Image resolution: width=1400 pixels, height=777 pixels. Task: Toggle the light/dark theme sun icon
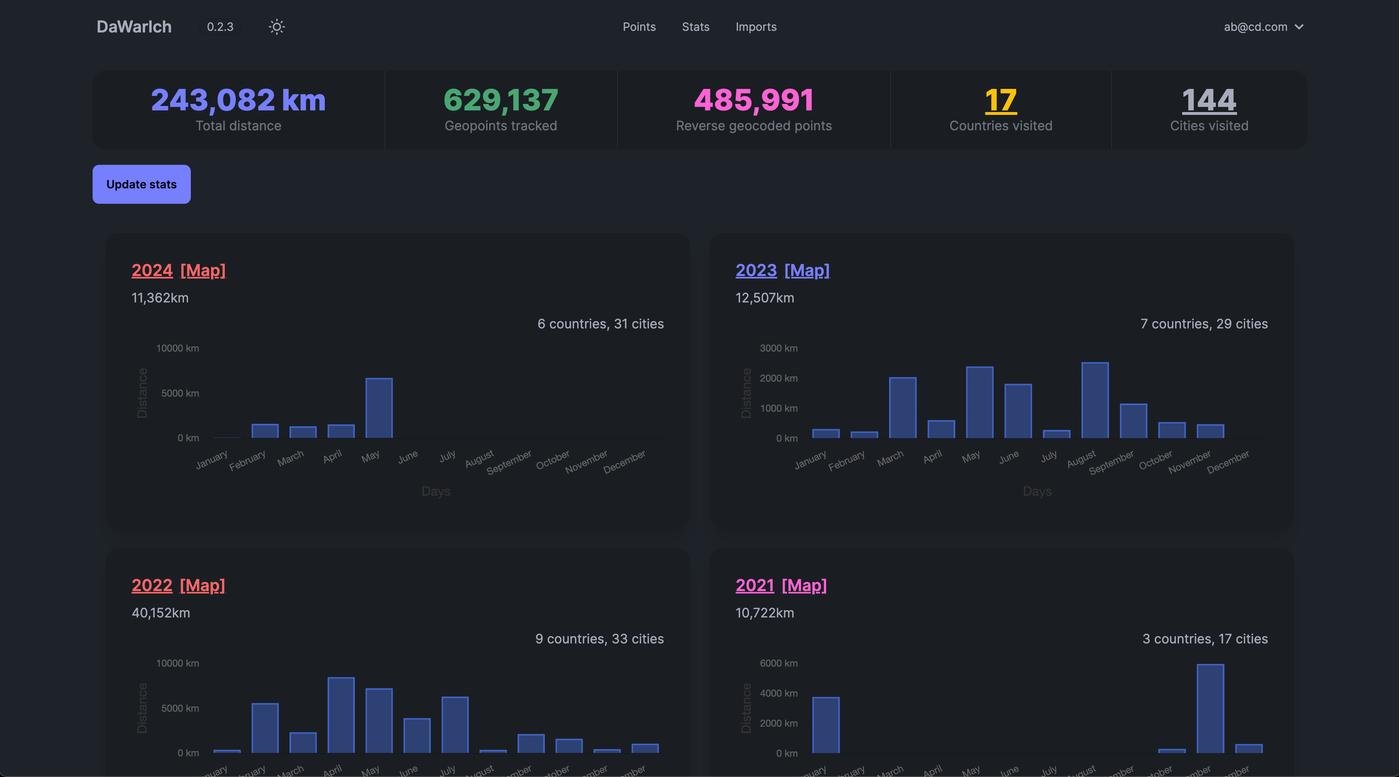coord(277,27)
